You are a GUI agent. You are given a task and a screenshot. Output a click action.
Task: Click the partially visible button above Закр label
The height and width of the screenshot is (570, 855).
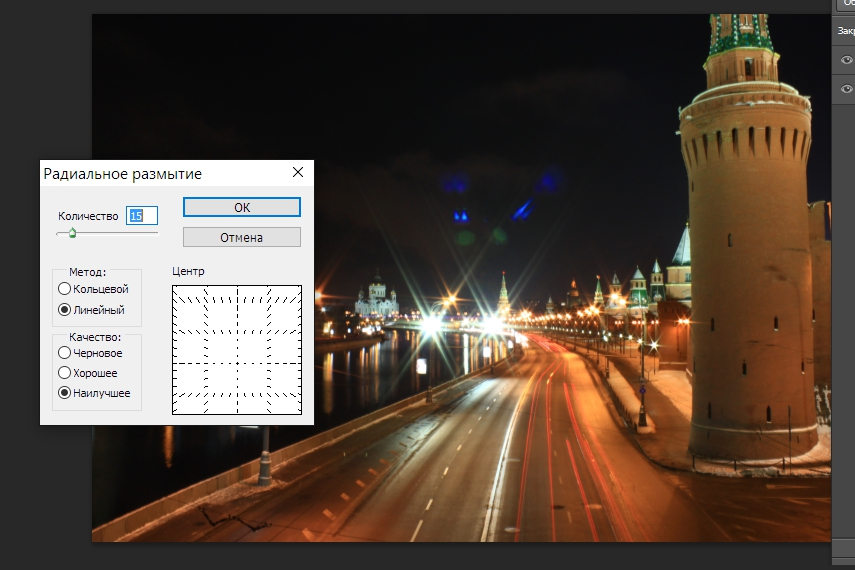point(846,4)
